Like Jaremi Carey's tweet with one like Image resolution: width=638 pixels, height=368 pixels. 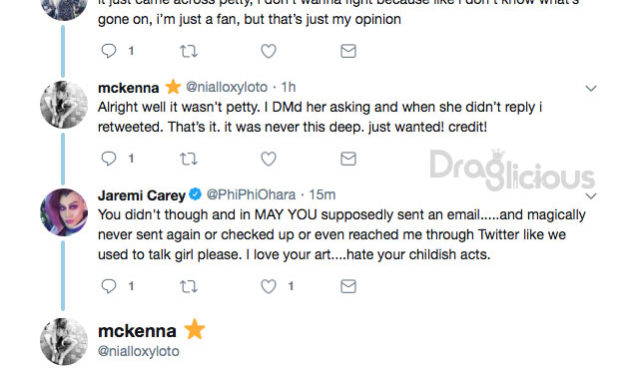coord(269,287)
